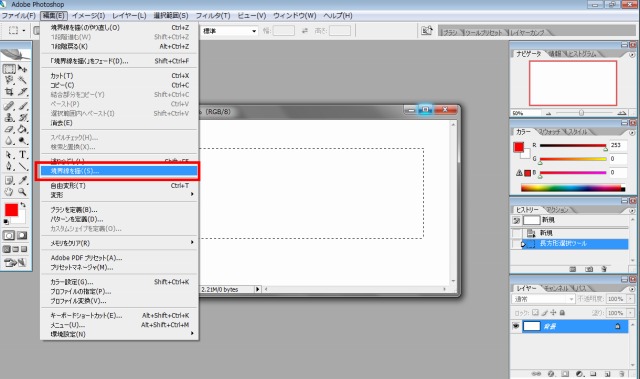Choose 境界線を描く(S)... from Edit menu
This screenshot has height=379, width=640.
(x=119, y=171)
